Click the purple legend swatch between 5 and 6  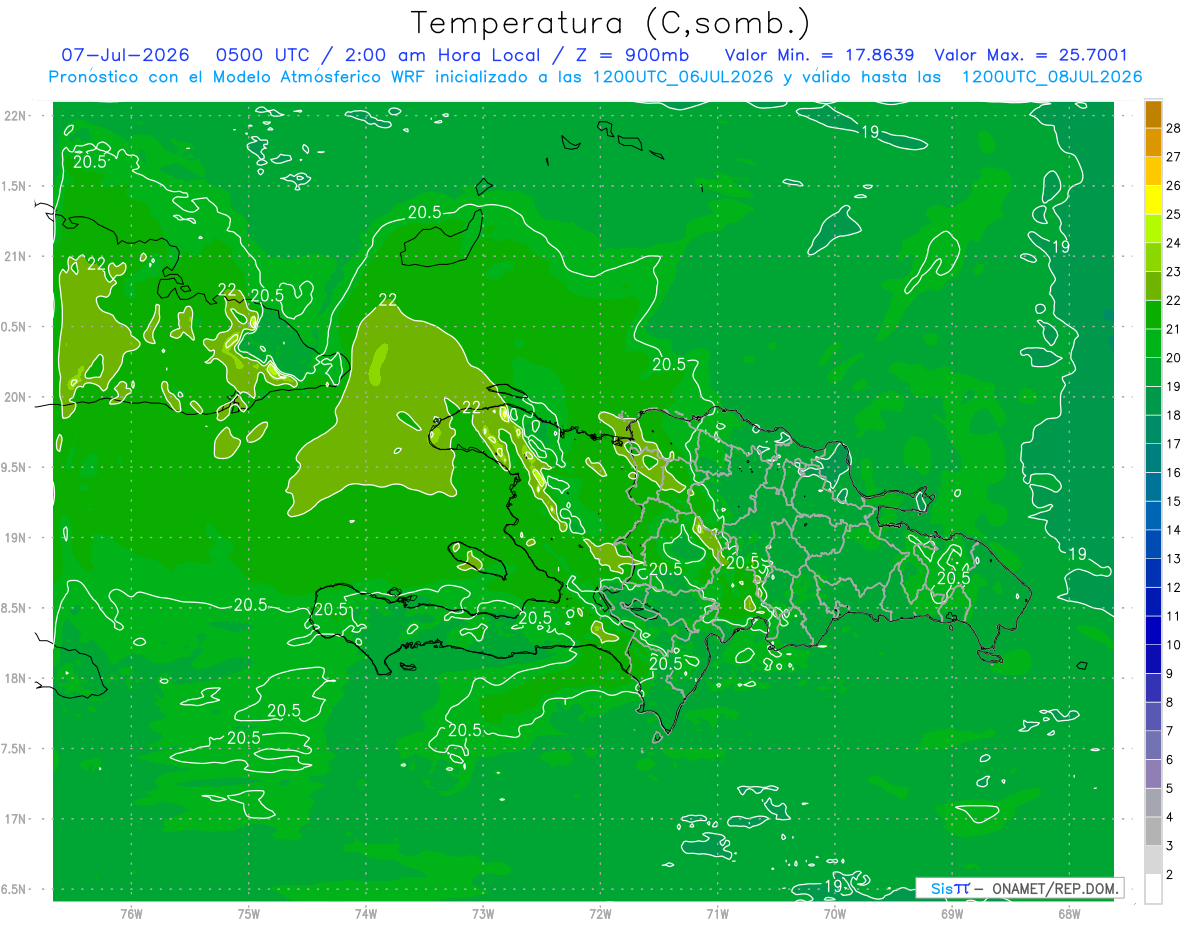click(1153, 774)
